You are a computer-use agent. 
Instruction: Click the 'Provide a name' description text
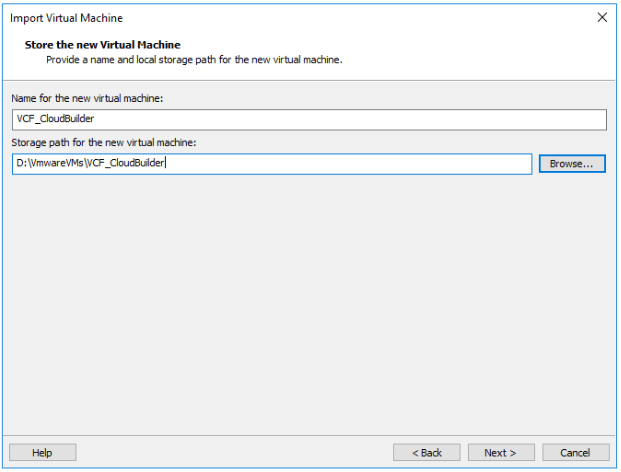tap(194, 60)
